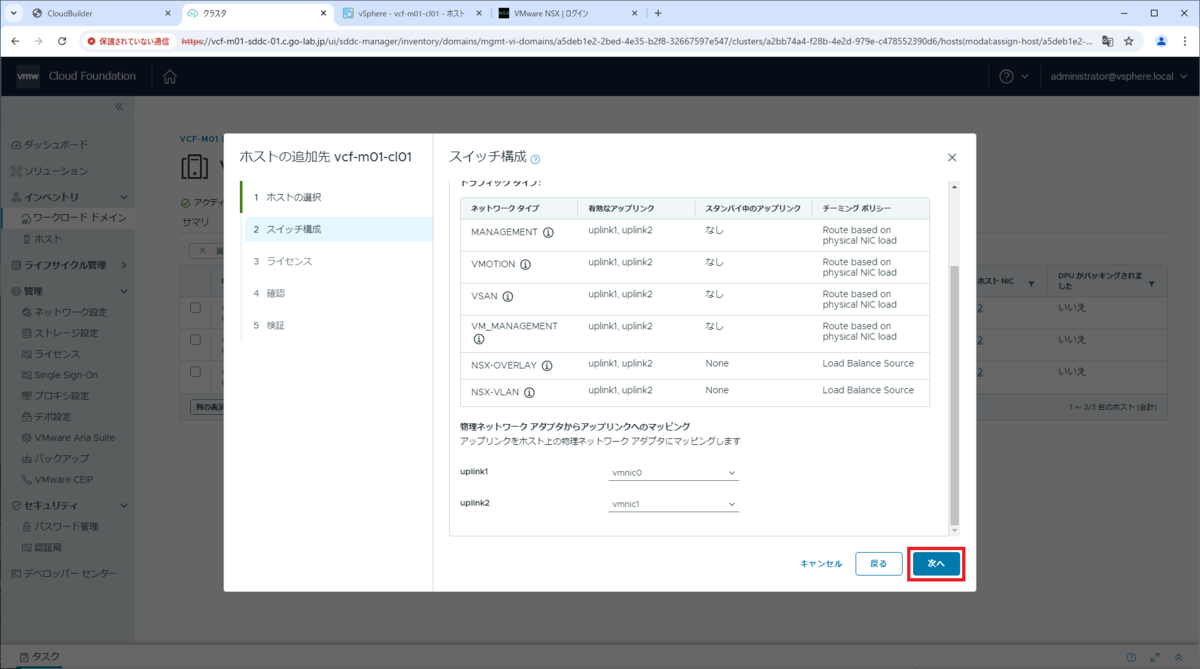Expand the ライフサイクル管理 section

pos(124,265)
